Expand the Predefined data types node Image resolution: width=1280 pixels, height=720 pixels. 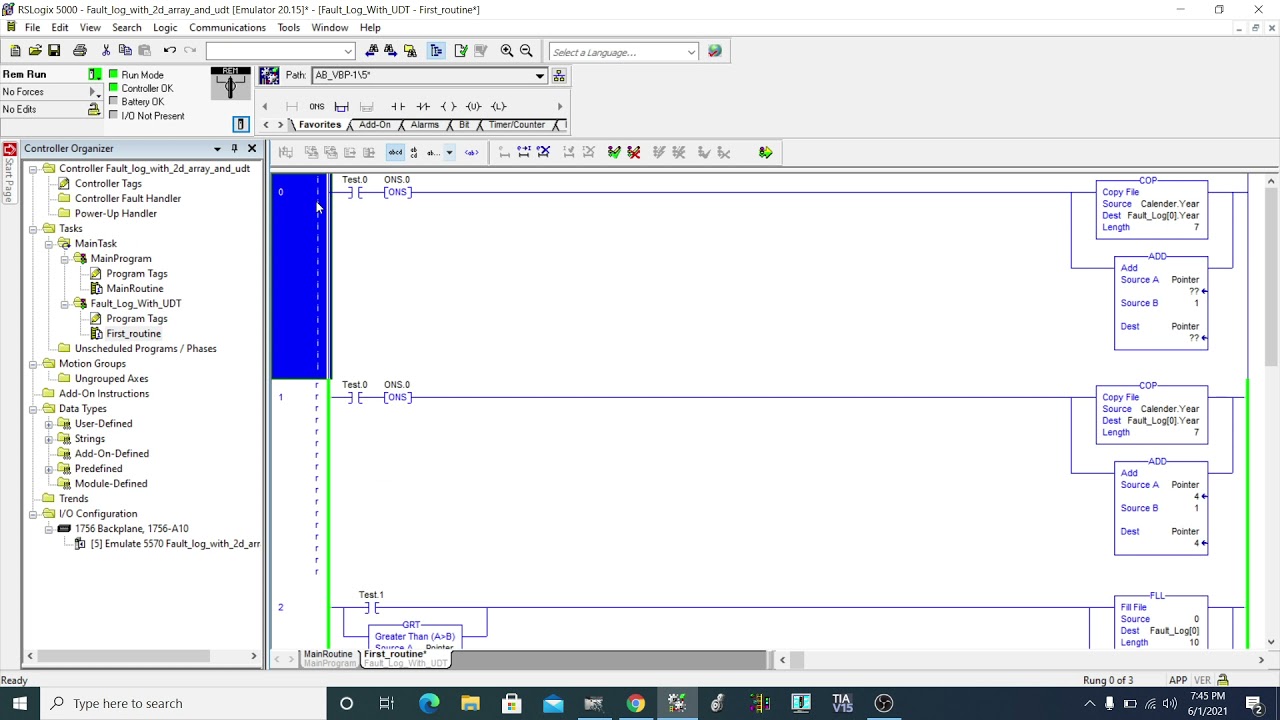[x=49, y=469]
